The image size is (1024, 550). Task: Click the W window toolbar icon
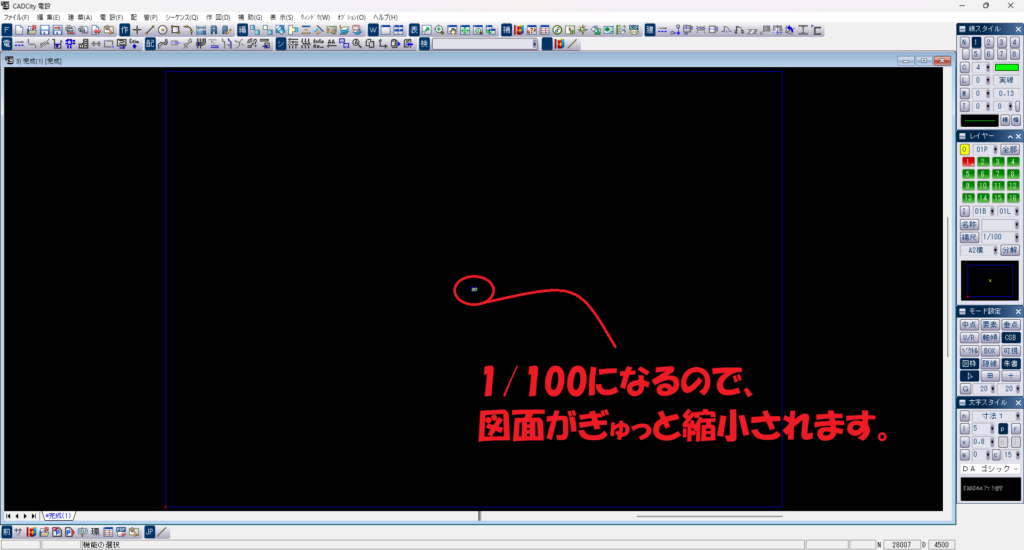coord(373,30)
